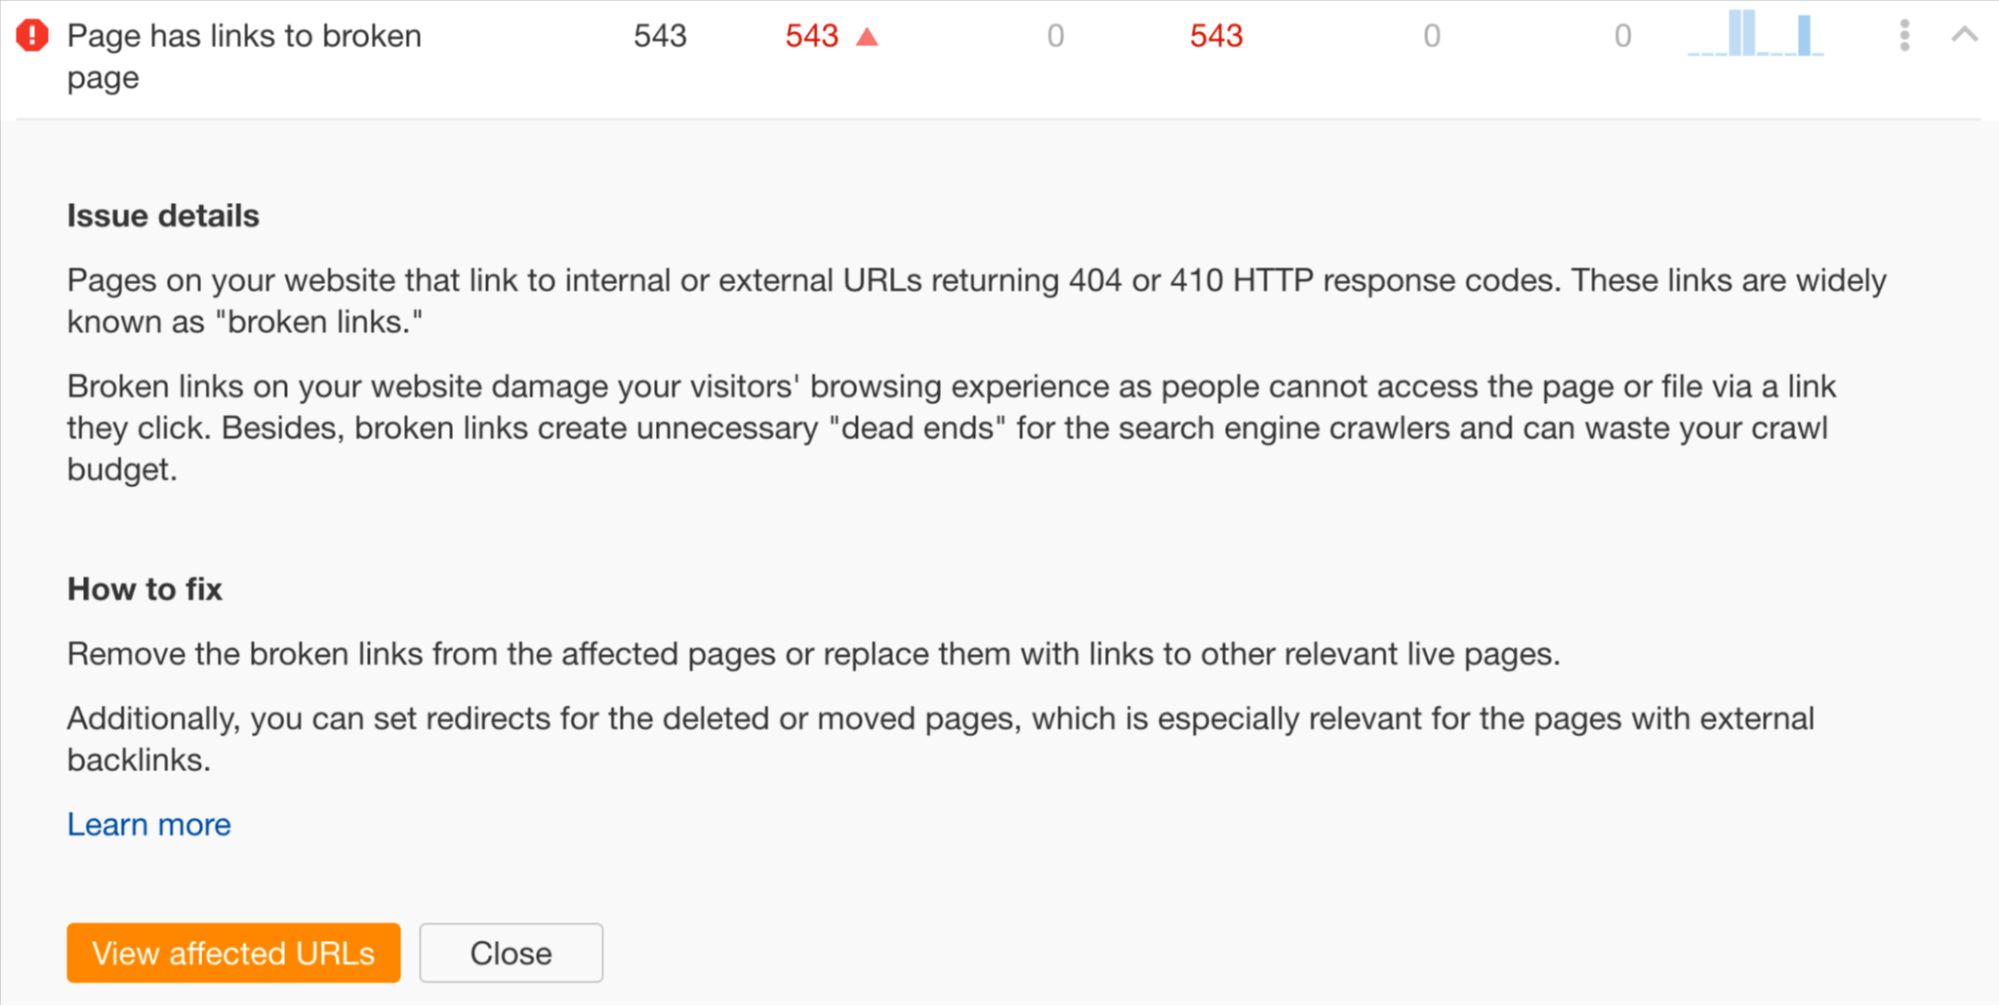1999x1006 pixels.
Task: Click the 'Issue details' section heading
Action: click(x=162, y=214)
